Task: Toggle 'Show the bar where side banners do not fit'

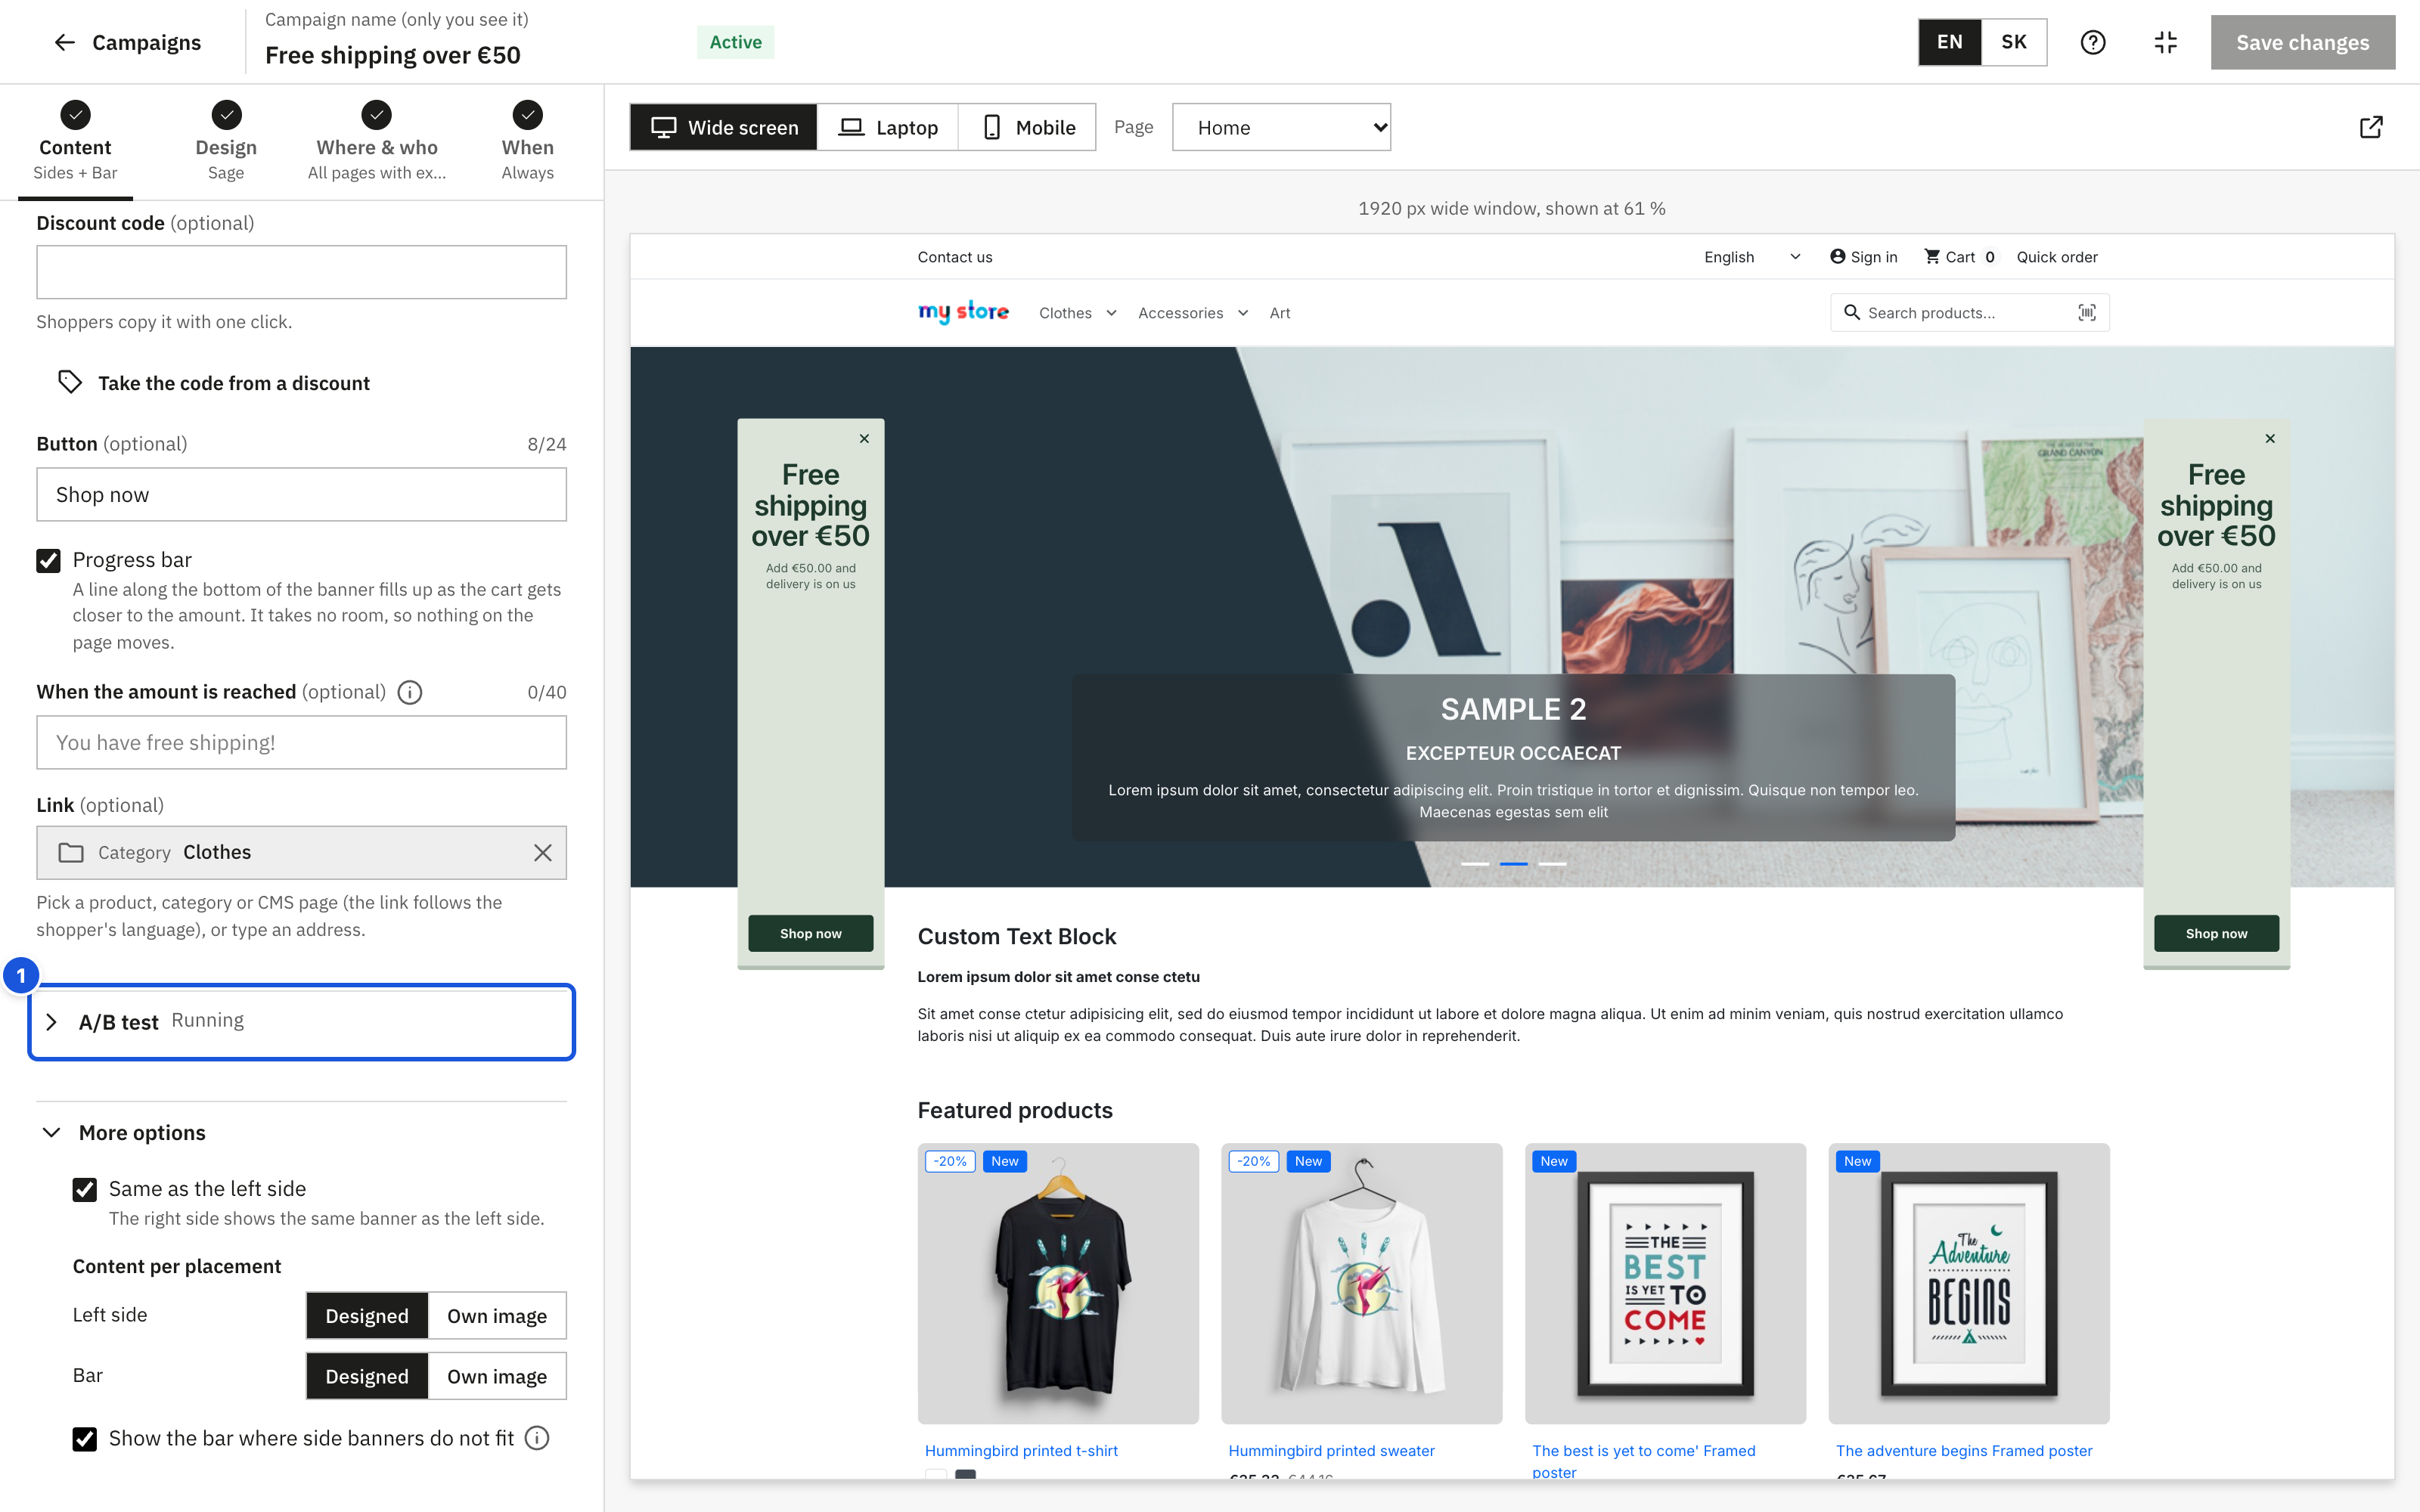Action: [85, 1439]
